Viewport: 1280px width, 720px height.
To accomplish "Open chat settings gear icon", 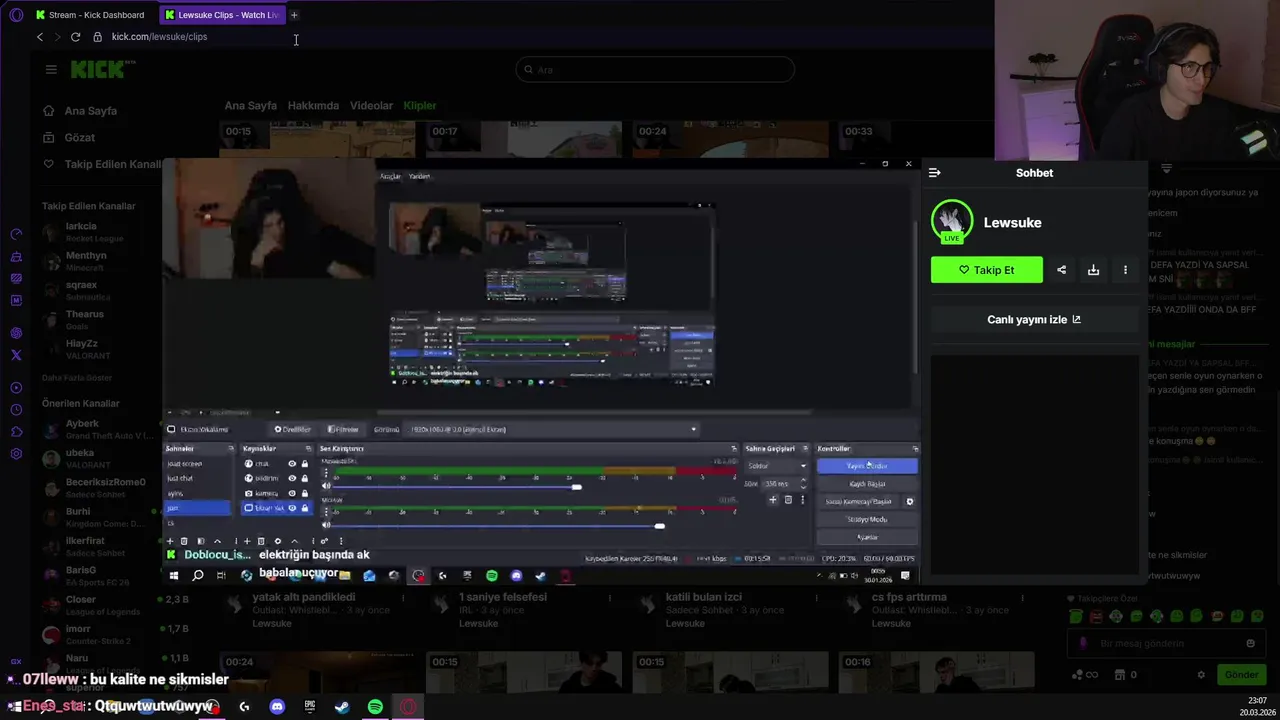I will click(x=1201, y=675).
